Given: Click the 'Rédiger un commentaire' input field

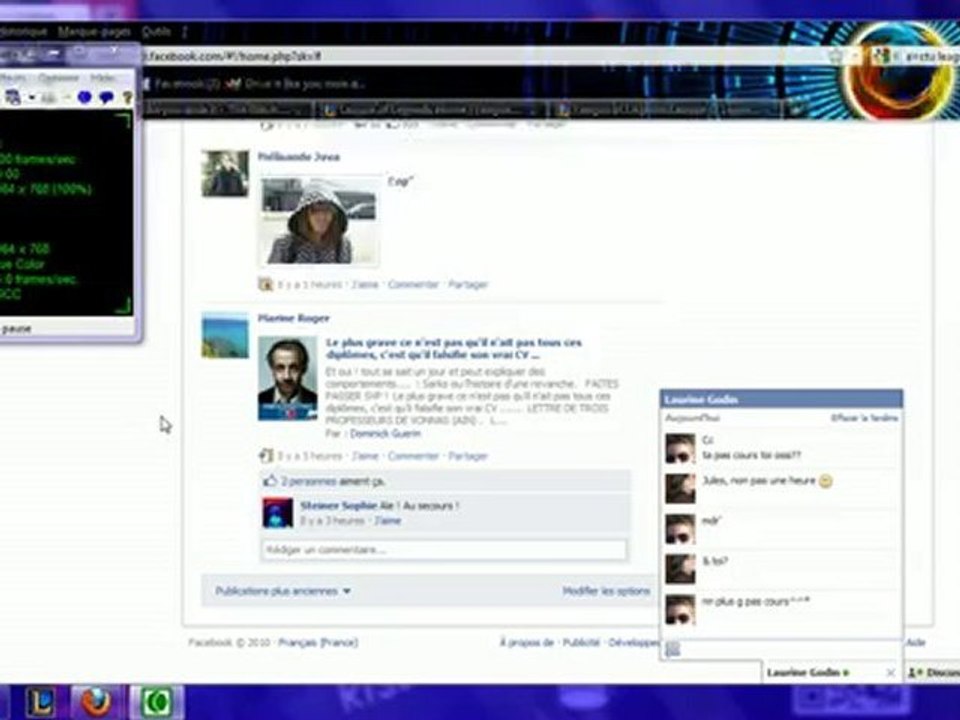Looking at the screenshot, I should (x=444, y=550).
